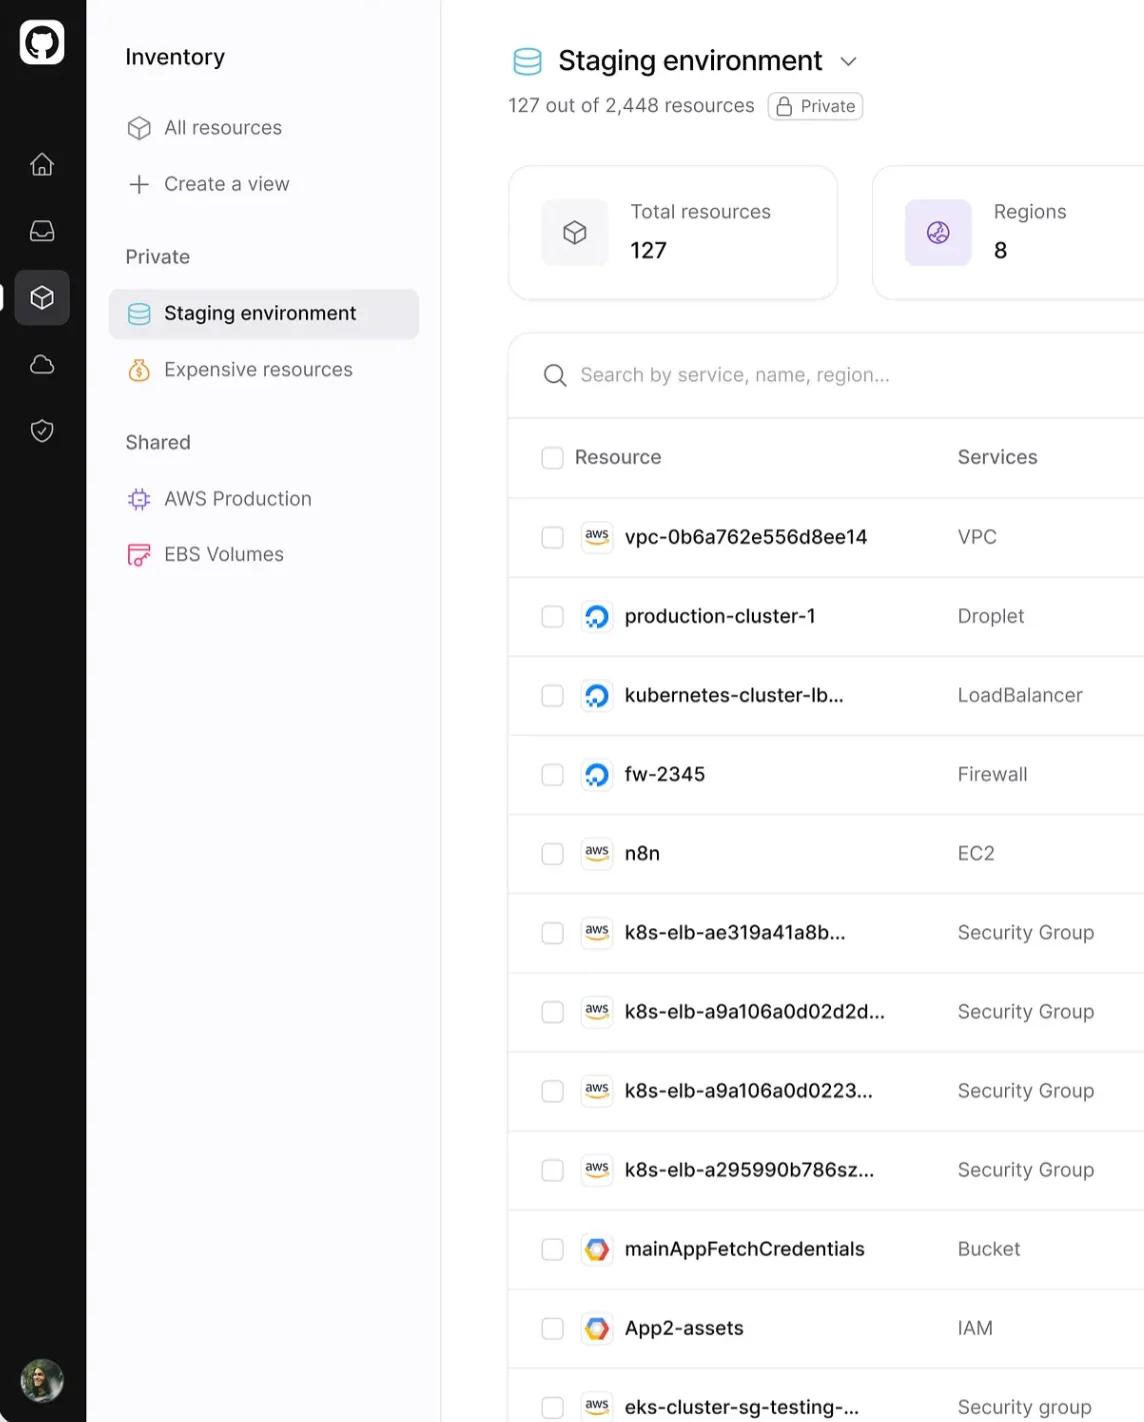Viewport: 1144px width, 1422px height.
Task: Click the plus icon for Create a view
Action: [139, 184]
